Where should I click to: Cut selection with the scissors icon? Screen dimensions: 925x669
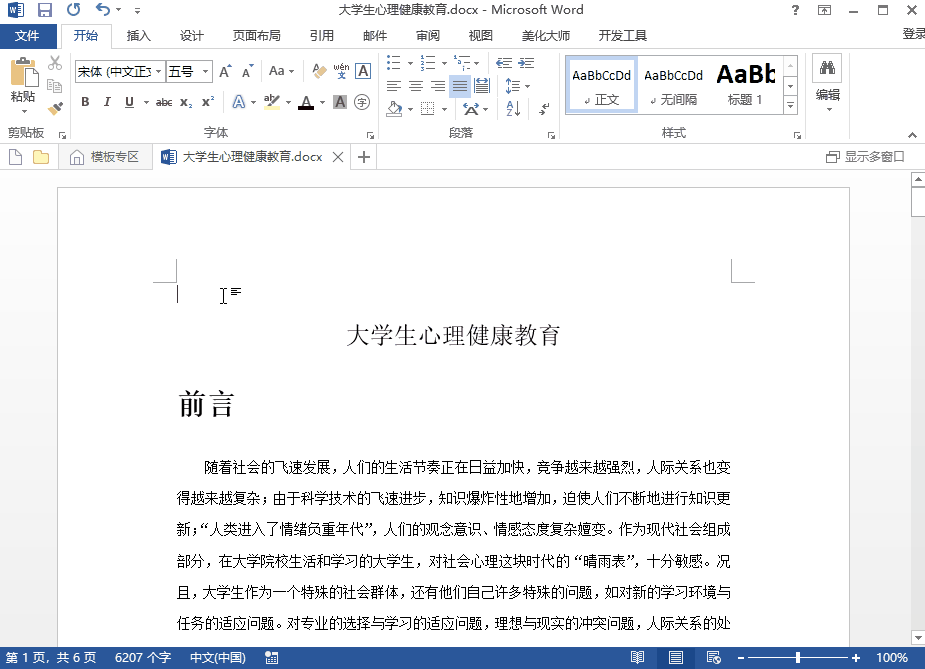(55, 63)
